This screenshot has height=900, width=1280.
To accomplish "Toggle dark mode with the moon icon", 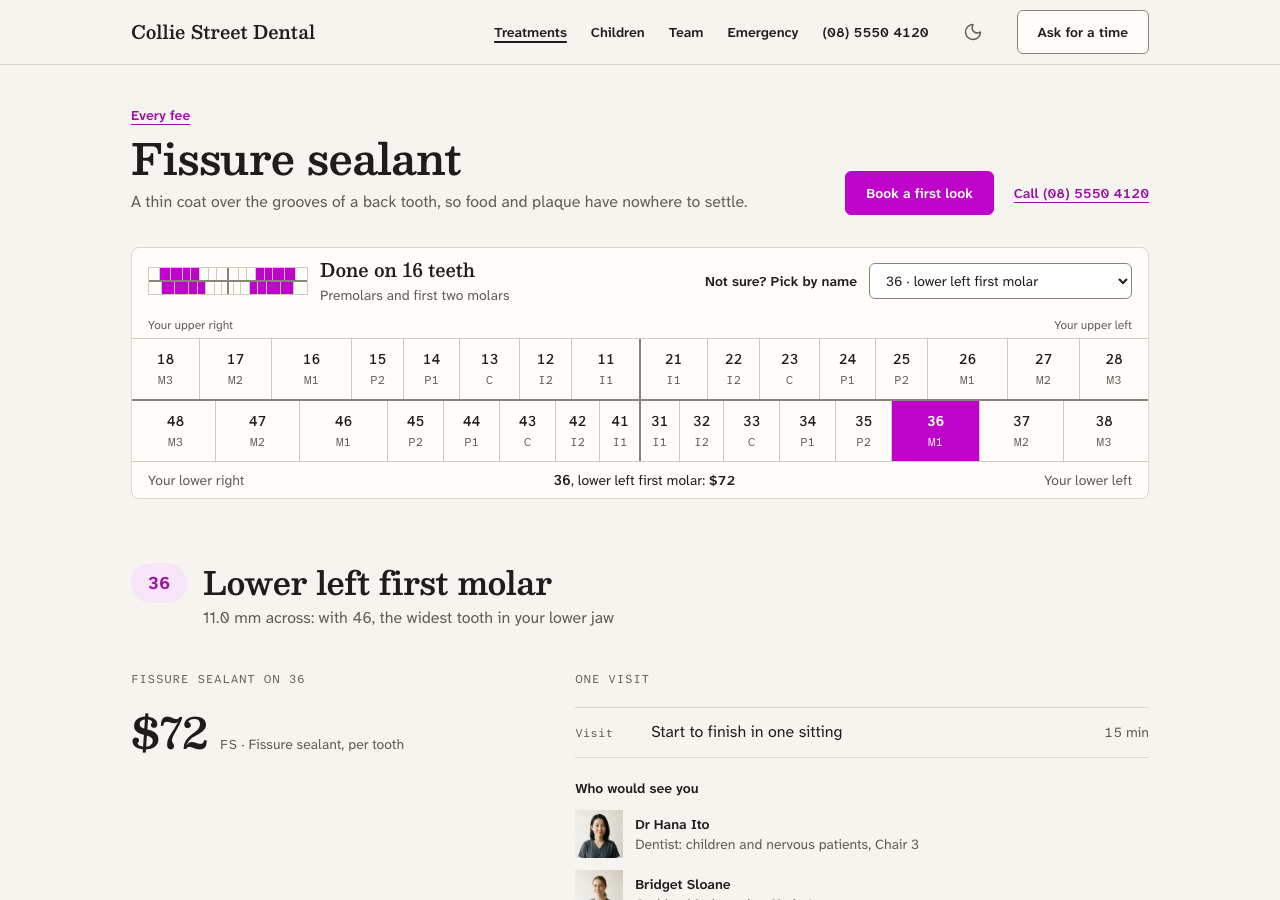I will [973, 32].
